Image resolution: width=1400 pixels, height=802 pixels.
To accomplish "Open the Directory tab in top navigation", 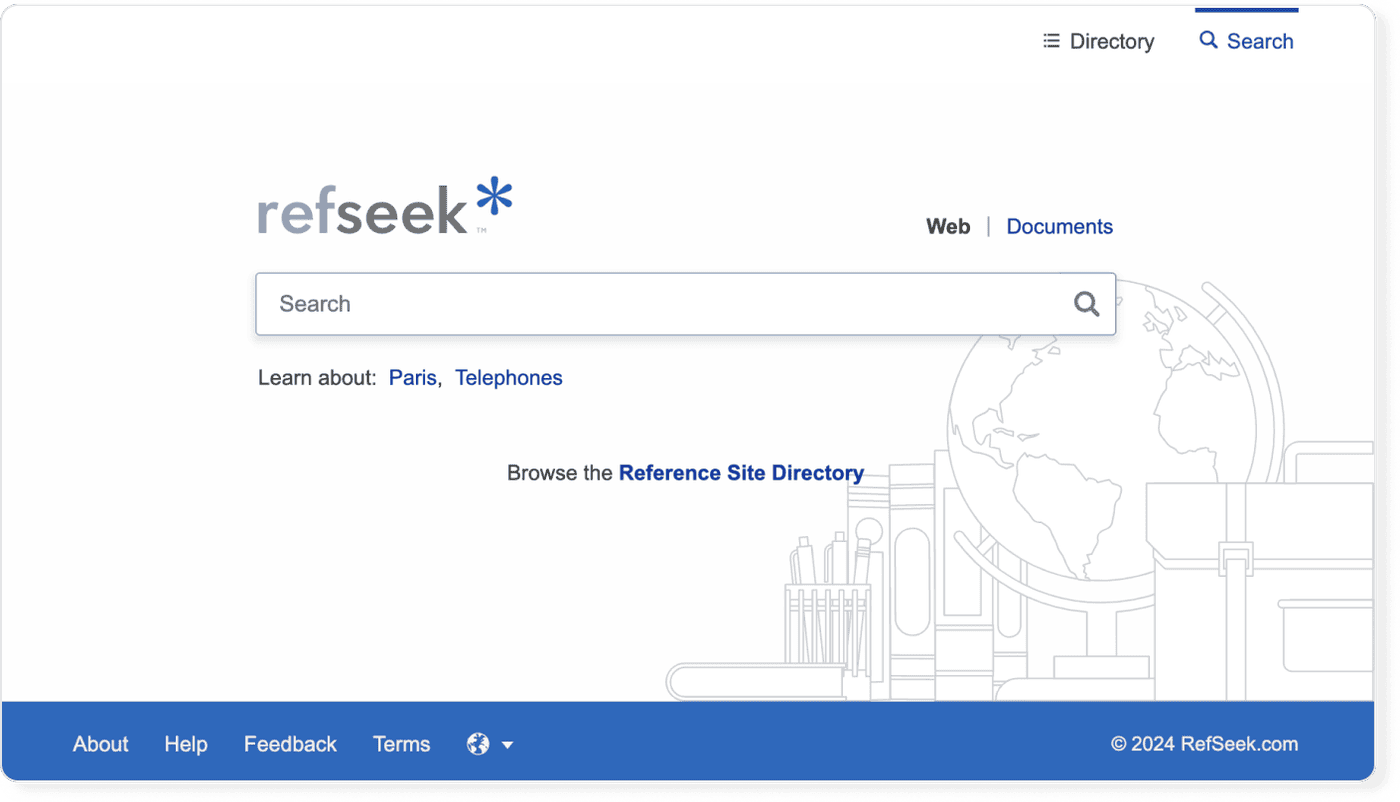I will tap(1098, 41).
